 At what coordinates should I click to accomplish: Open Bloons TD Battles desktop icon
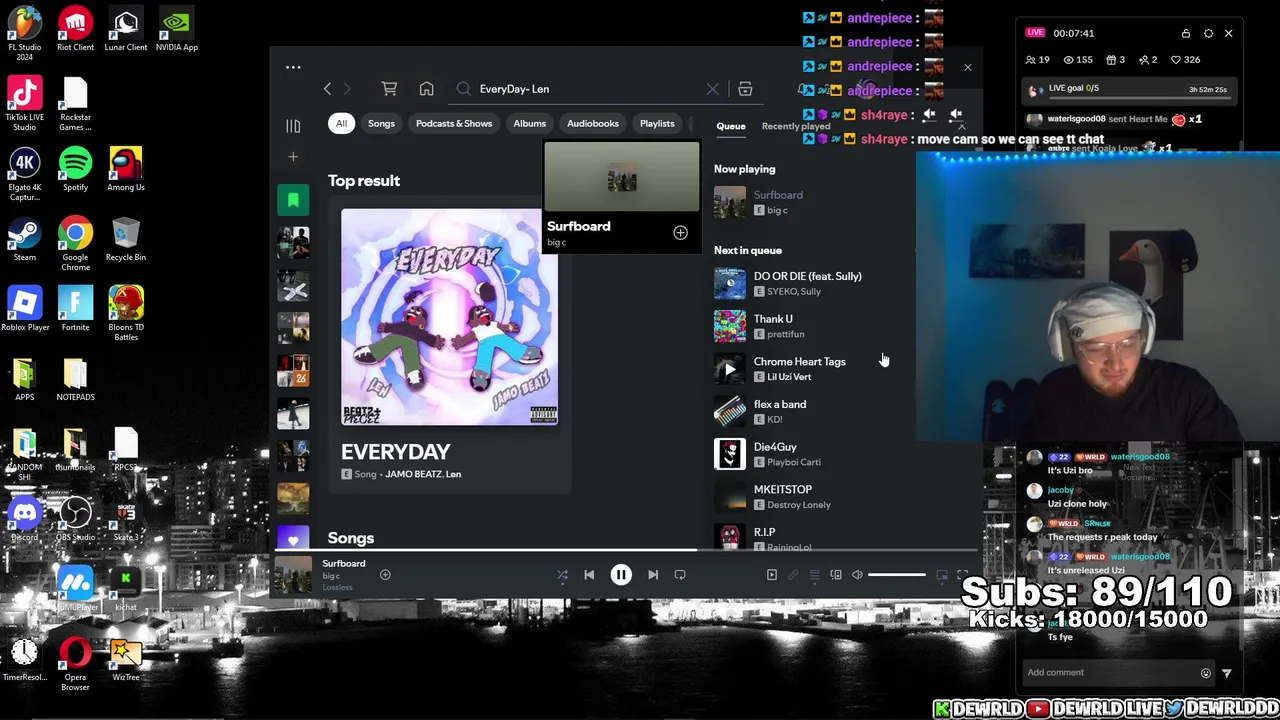click(126, 313)
